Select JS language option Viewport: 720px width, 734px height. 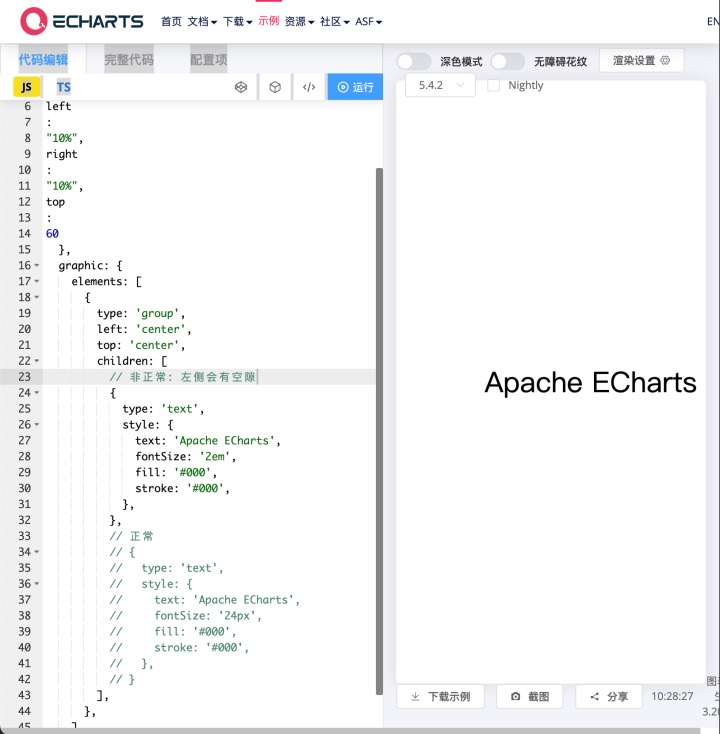tap(27, 87)
